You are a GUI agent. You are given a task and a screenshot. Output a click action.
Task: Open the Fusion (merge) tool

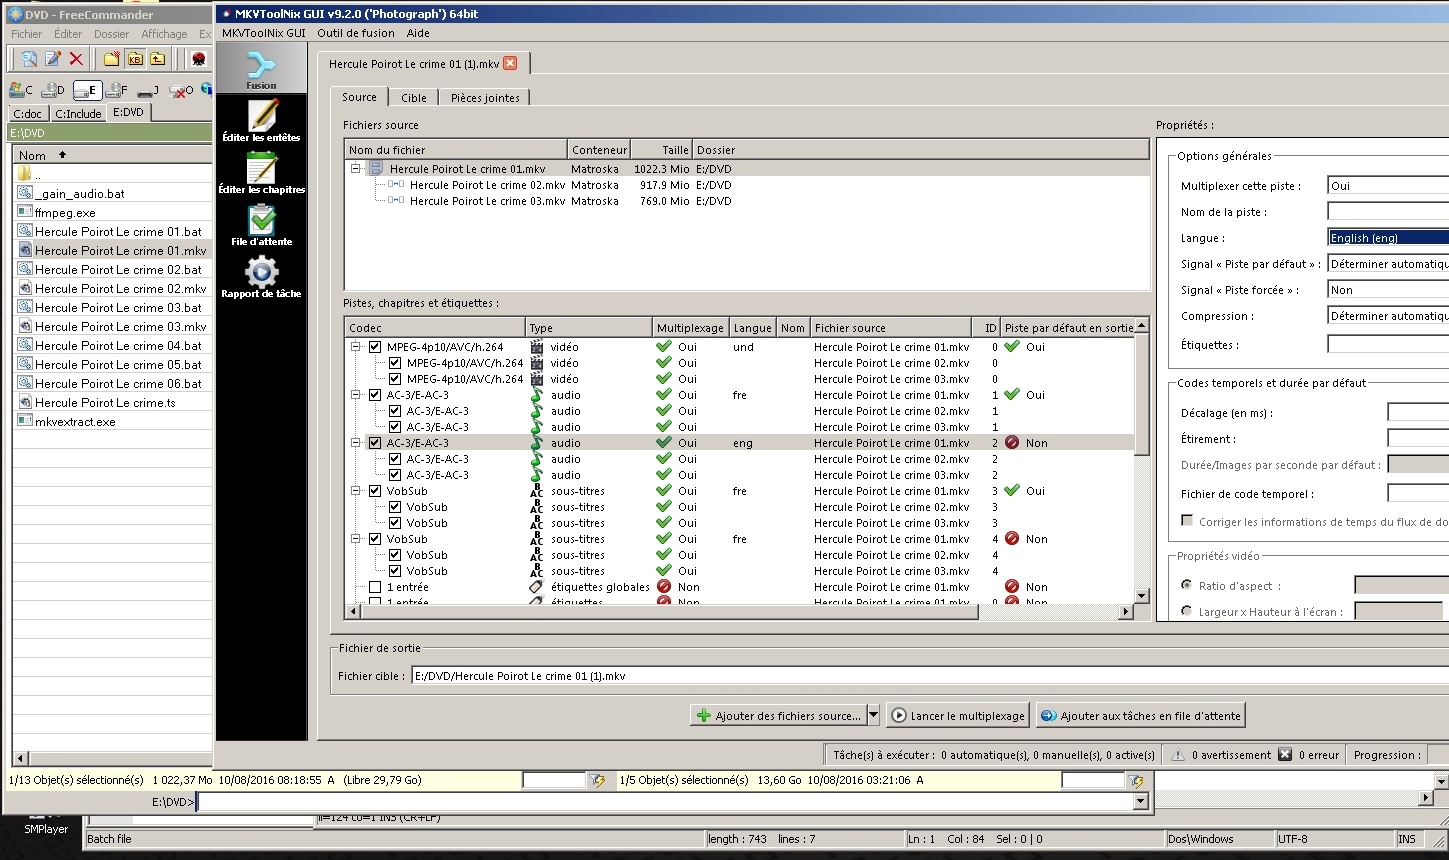click(261, 69)
